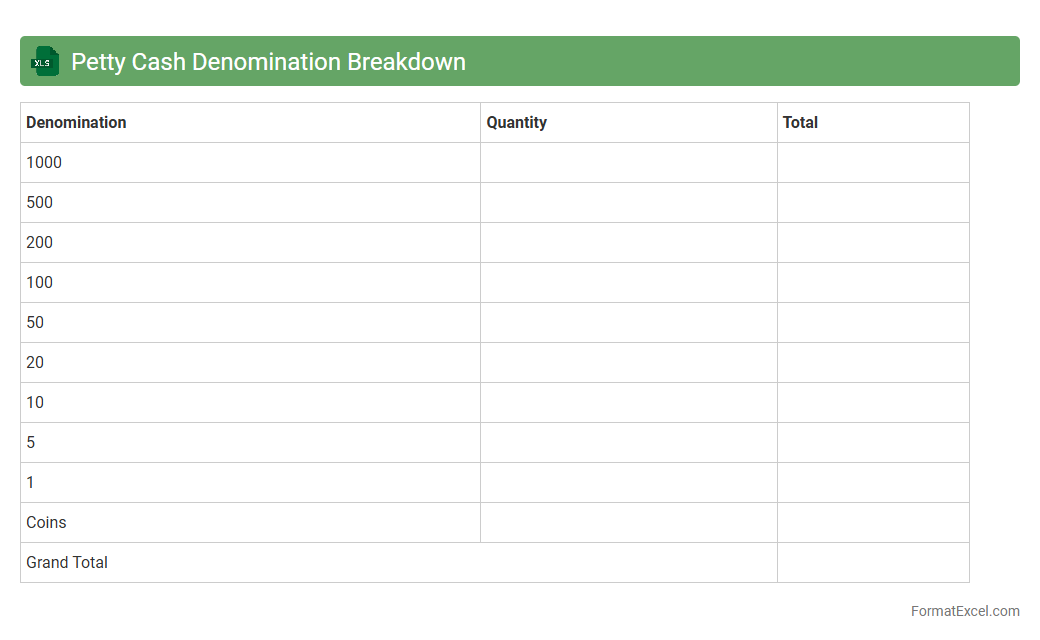
Task: Click the Petty Cash Denomination Breakdown title
Action: [x=268, y=62]
